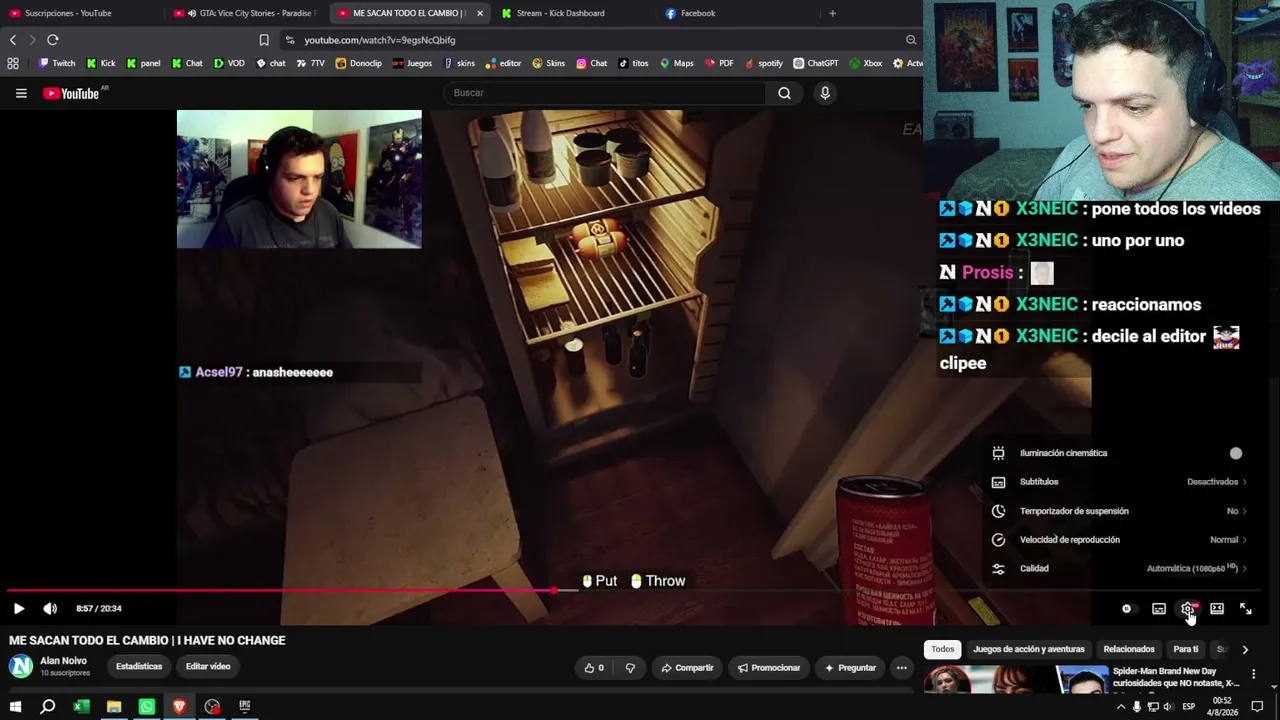Open File Explorer from the taskbar

114,707
